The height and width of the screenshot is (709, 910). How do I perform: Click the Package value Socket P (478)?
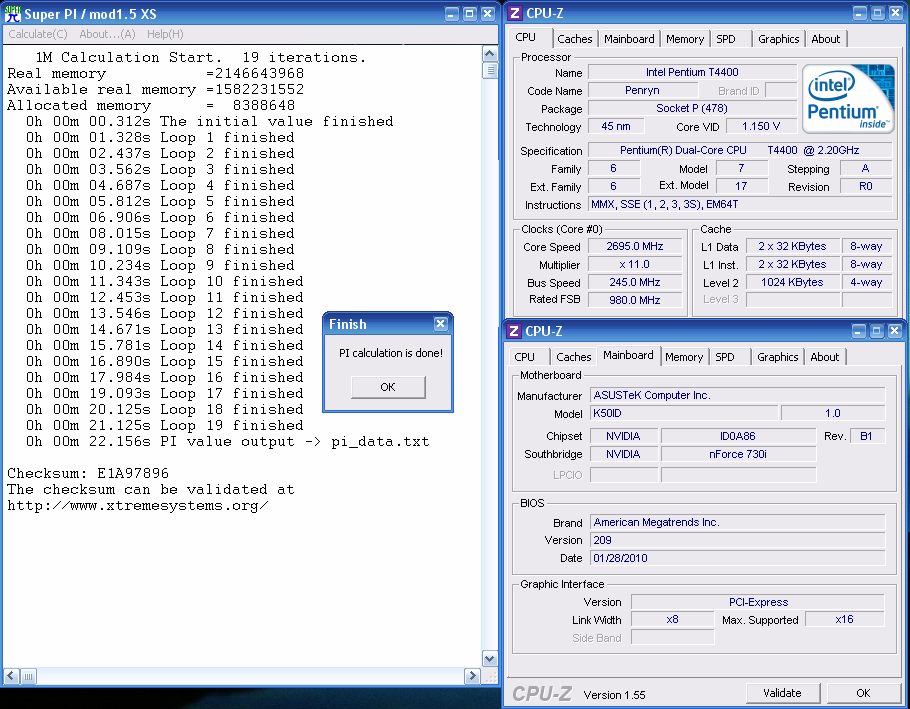click(692, 108)
